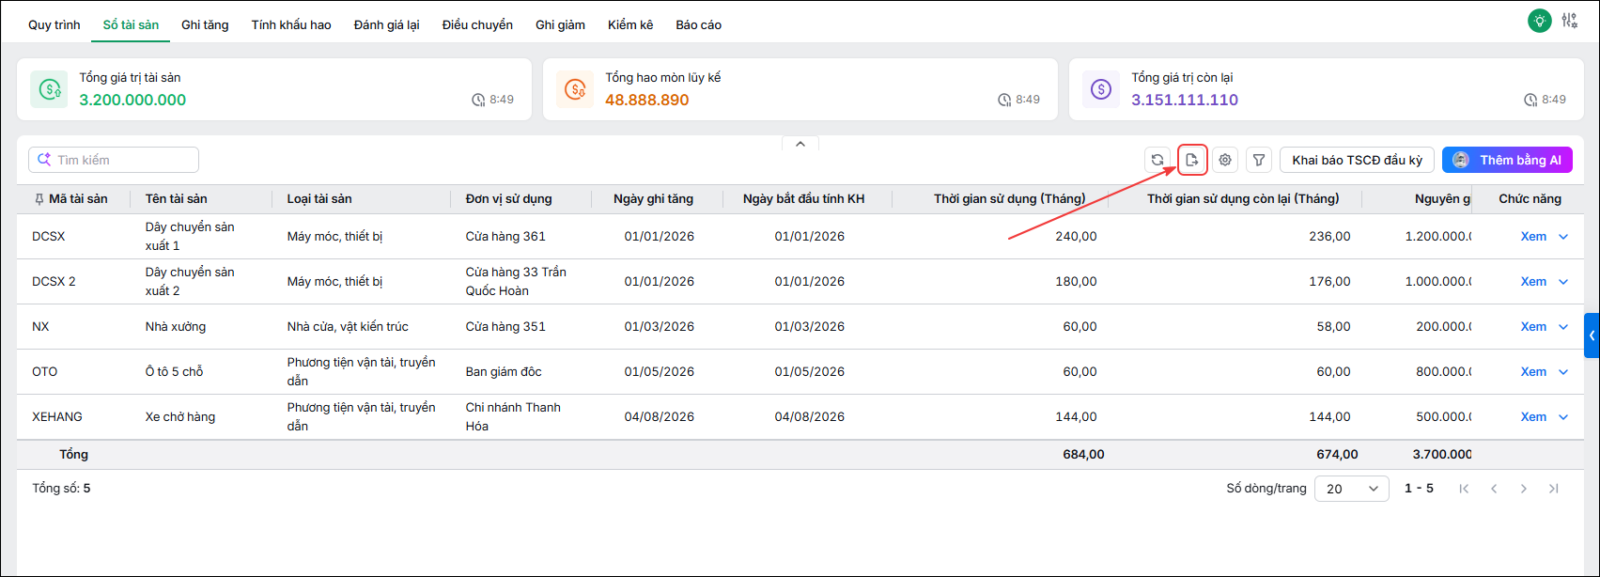Go to the next page arrow

(1524, 489)
